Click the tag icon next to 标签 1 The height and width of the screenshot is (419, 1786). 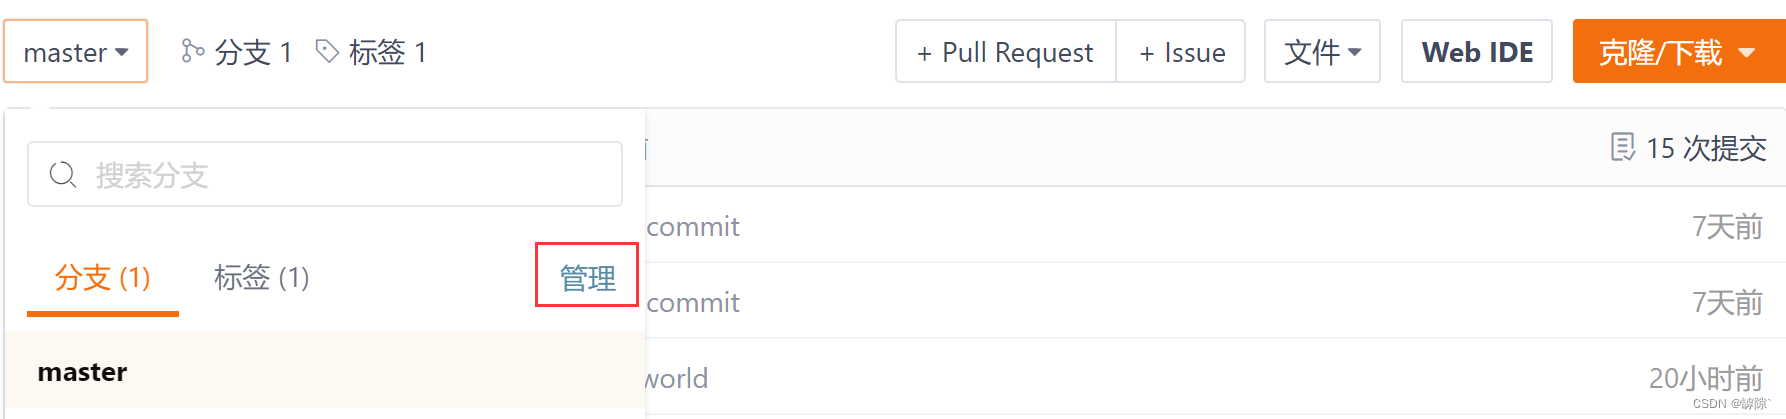click(327, 51)
